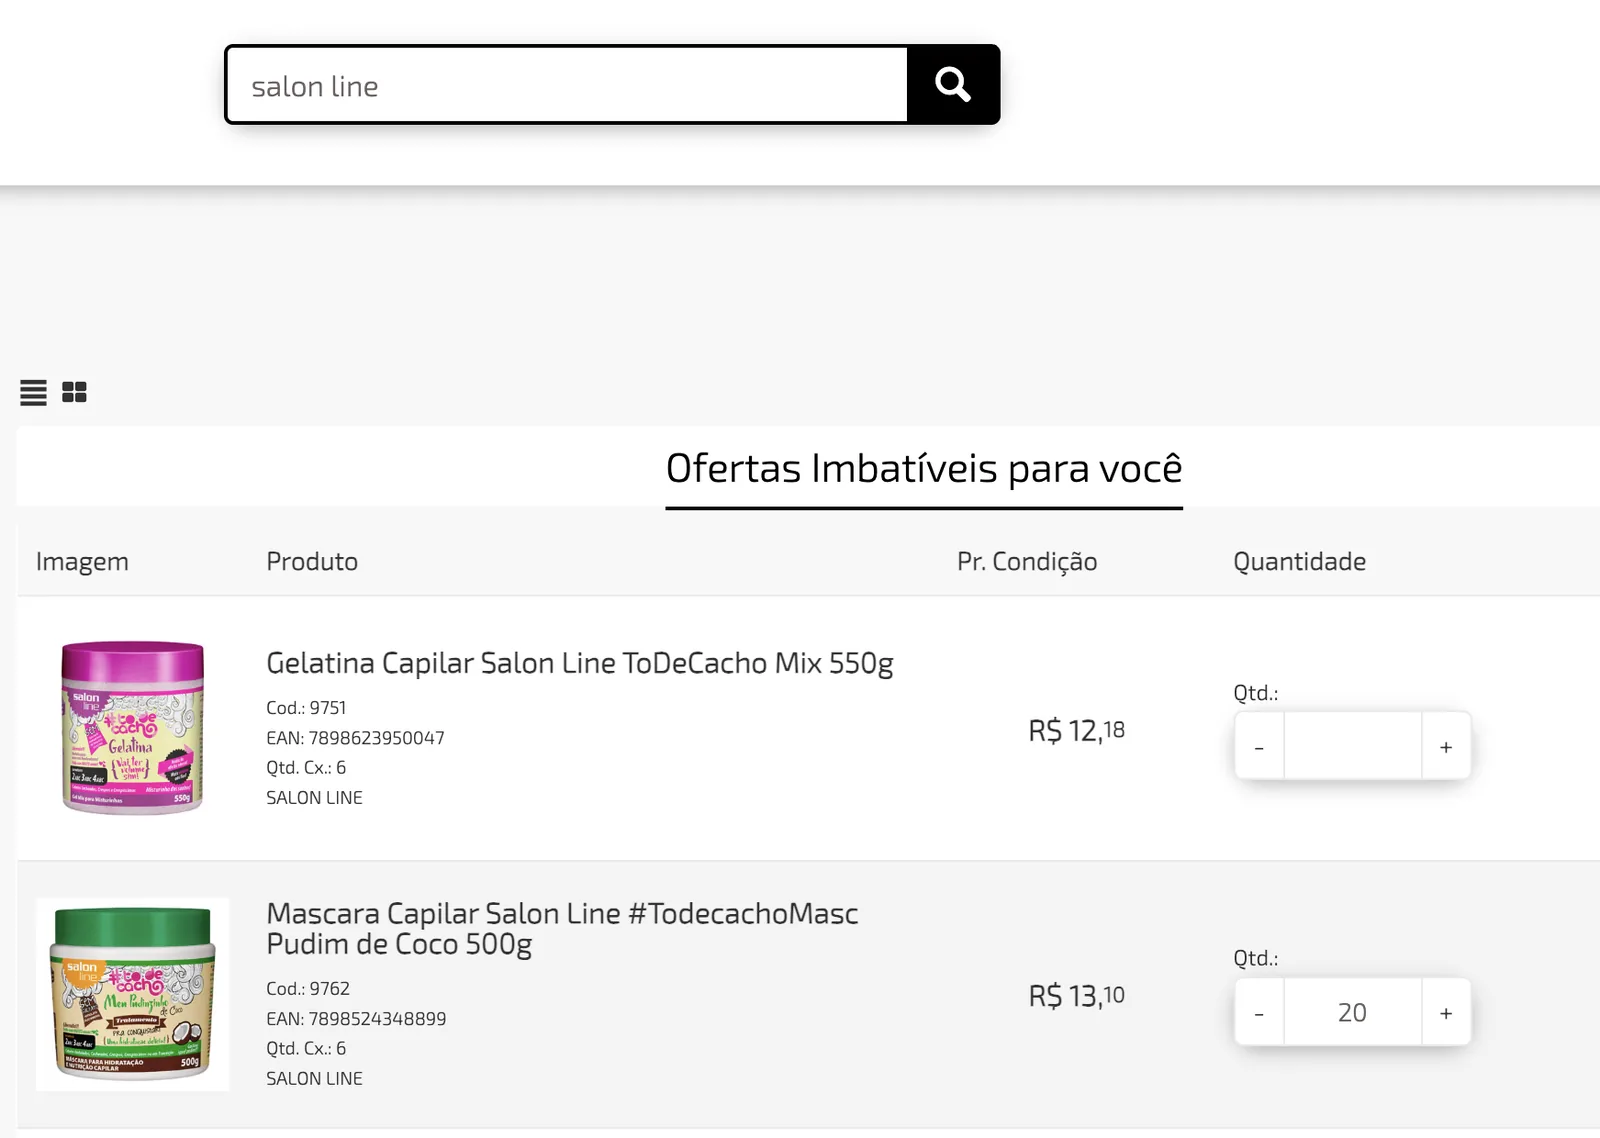Decrease quantity for Gelatina Capilar with minus

[1259, 747]
